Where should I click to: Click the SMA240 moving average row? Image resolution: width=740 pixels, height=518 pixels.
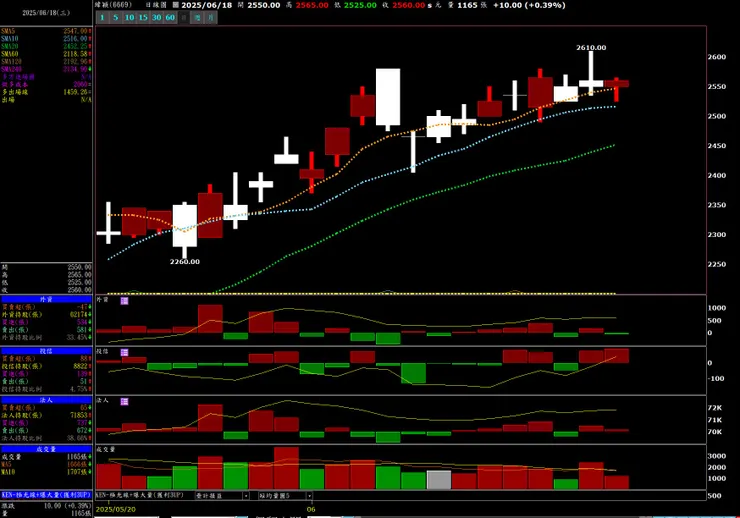46,69
